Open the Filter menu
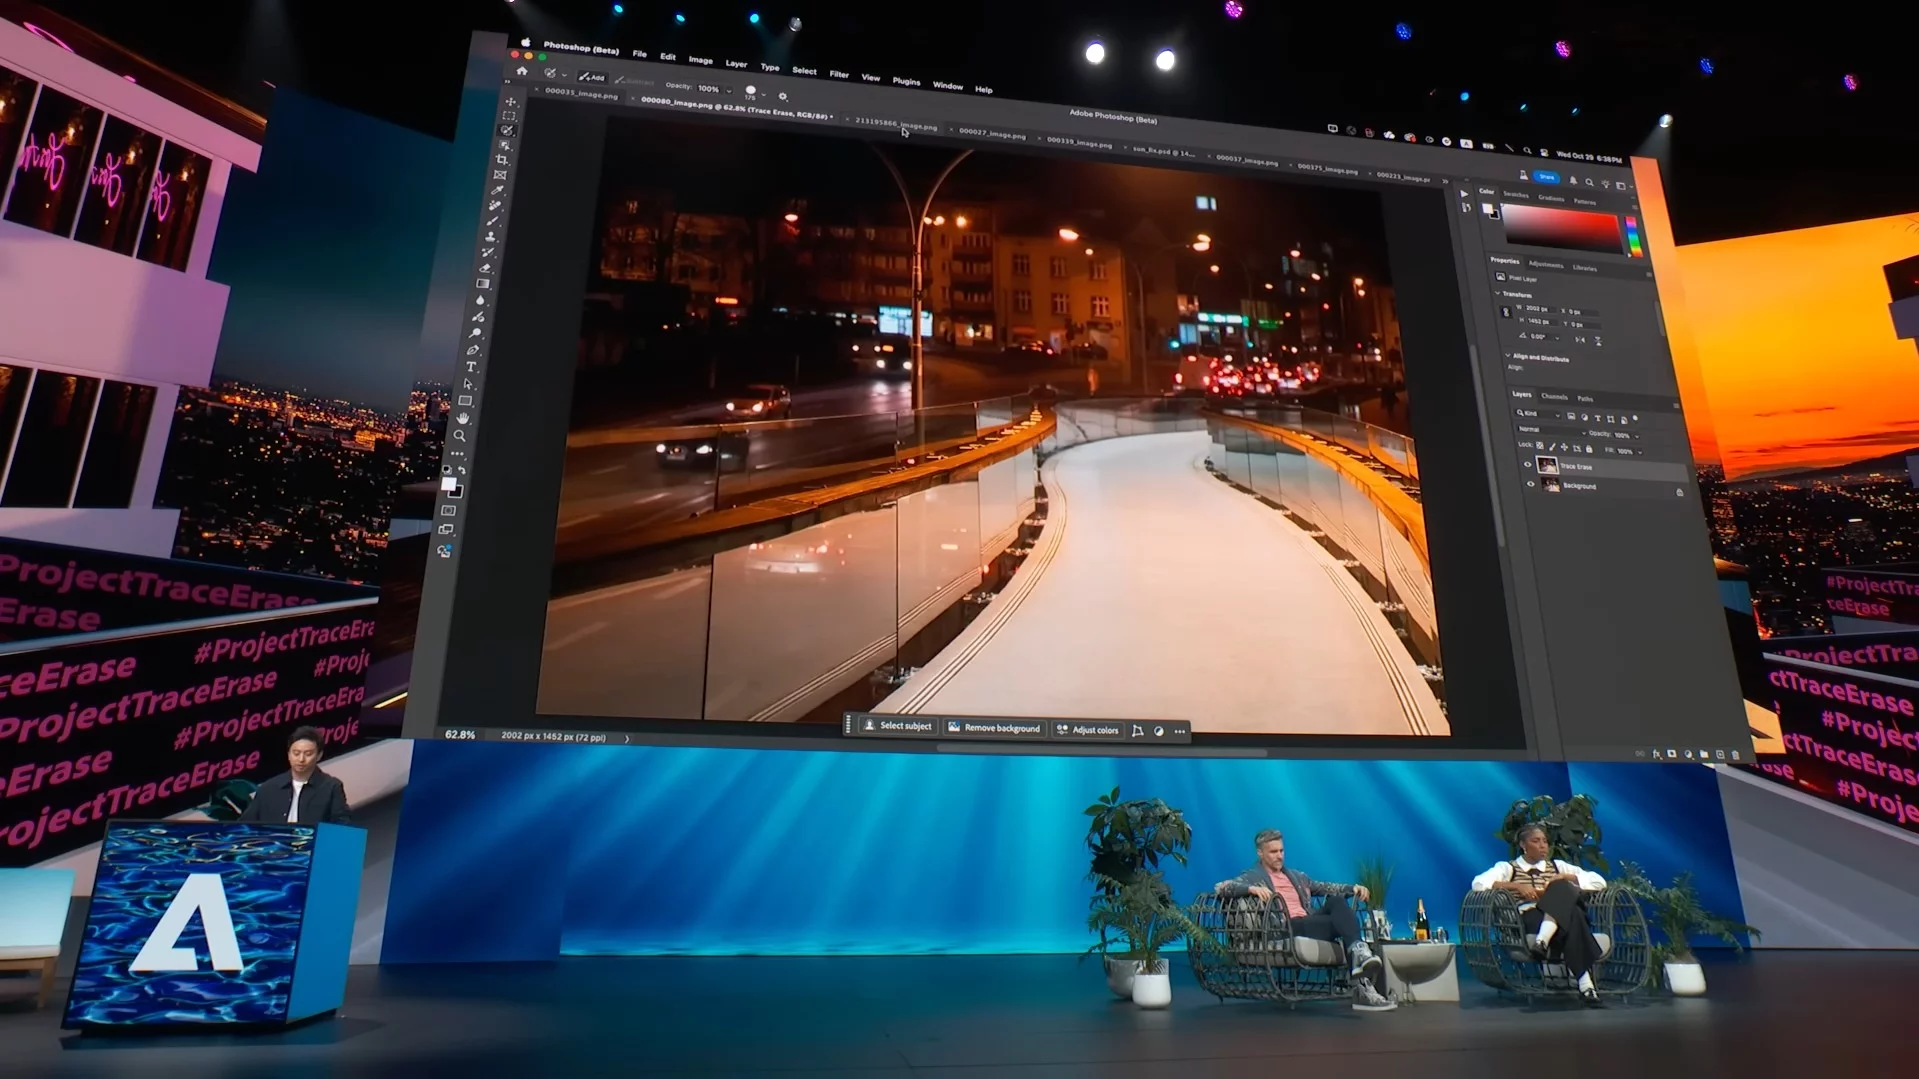Viewport: 1919px width, 1079px height. pos(838,74)
